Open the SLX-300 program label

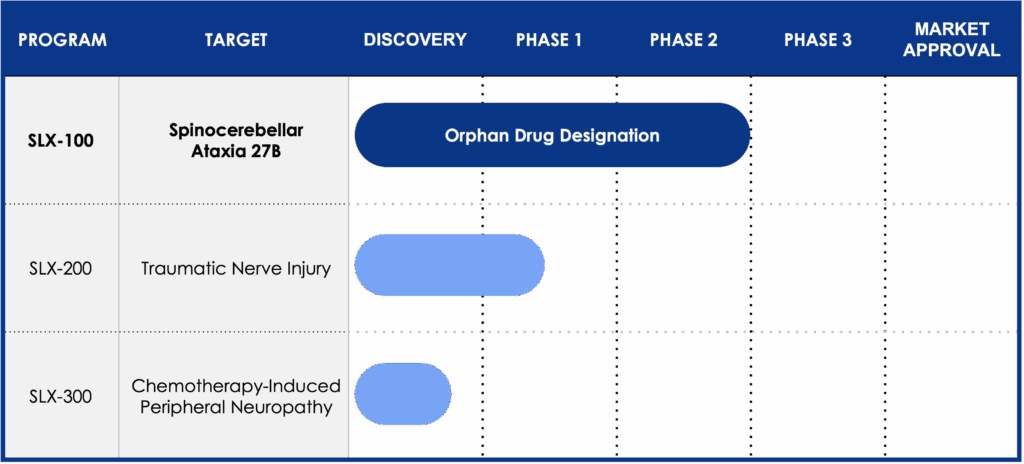pyautogui.click(x=61, y=397)
